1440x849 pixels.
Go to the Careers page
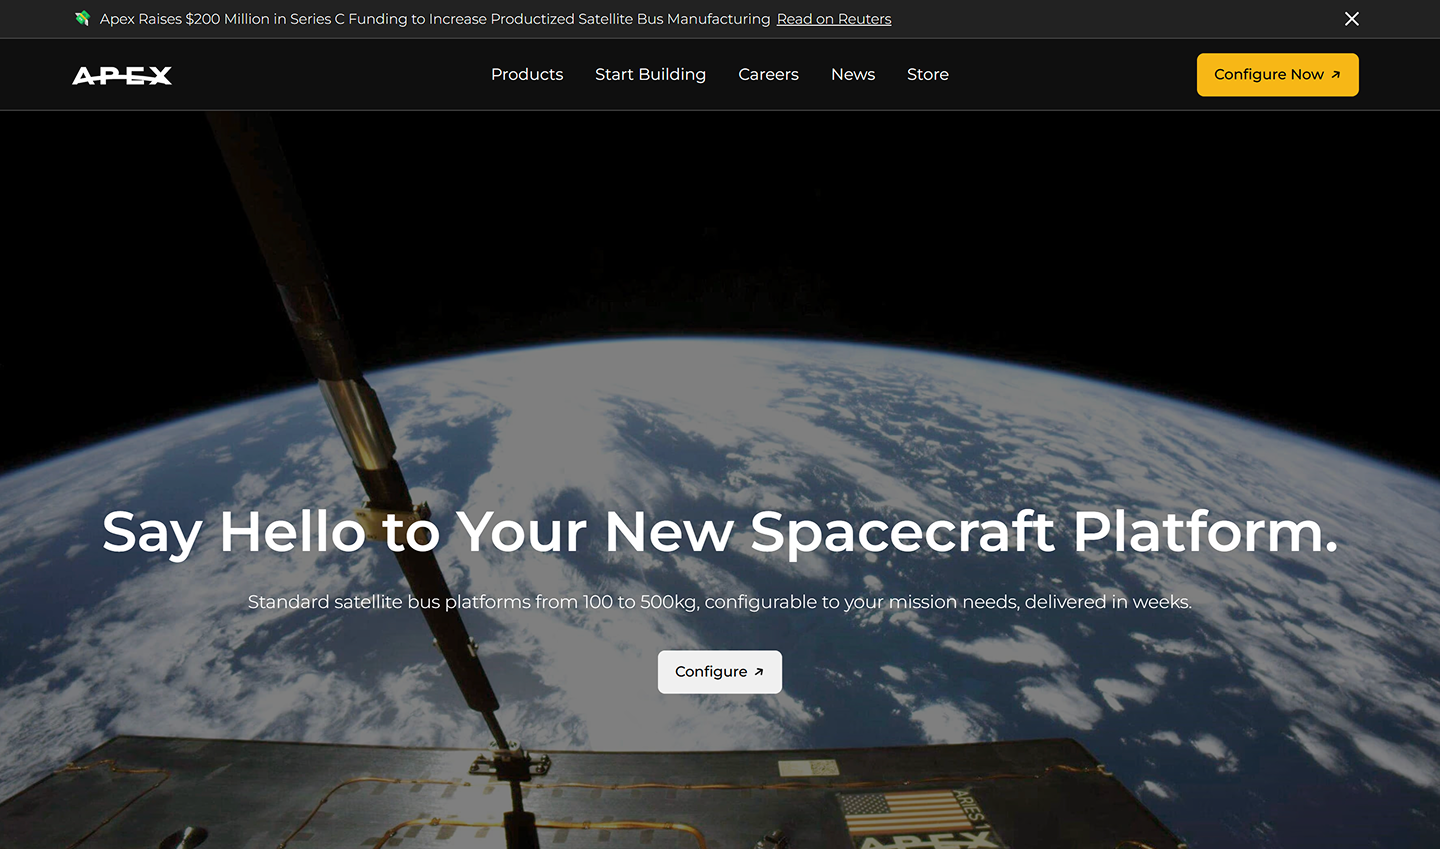(x=768, y=74)
